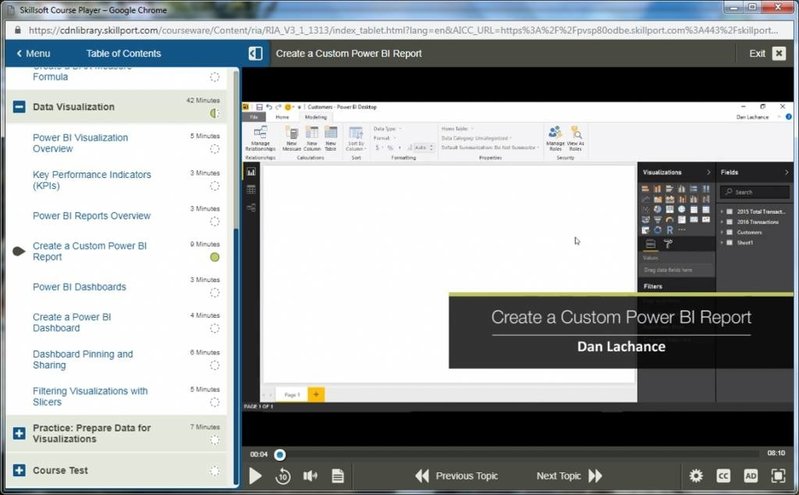Open Report view icon in left rail
The height and width of the screenshot is (495, 799).
point(251,172)
